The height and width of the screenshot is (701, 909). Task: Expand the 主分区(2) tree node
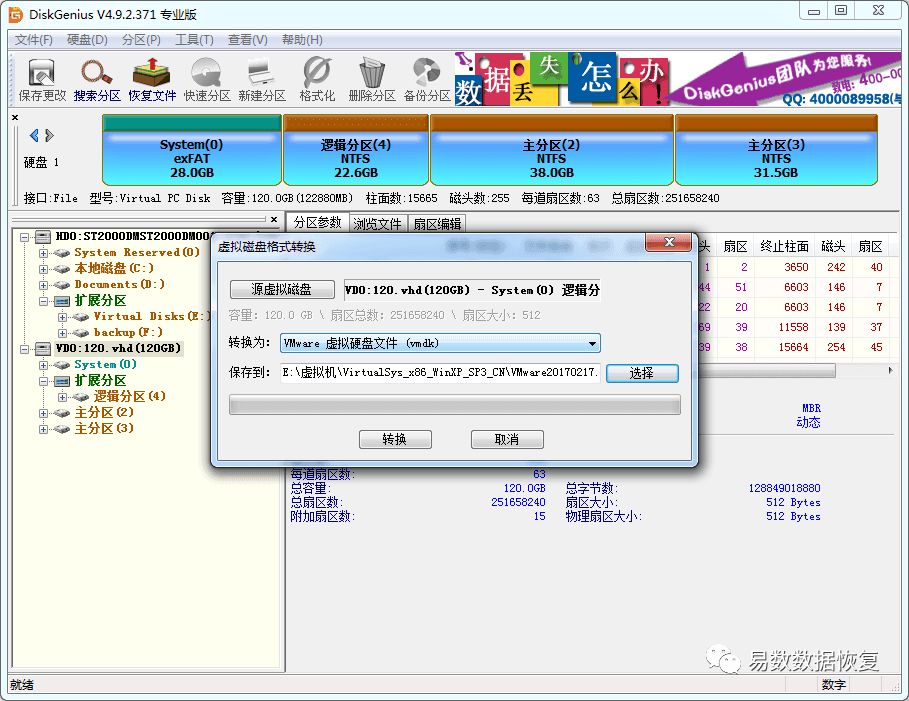coord(43,413)
